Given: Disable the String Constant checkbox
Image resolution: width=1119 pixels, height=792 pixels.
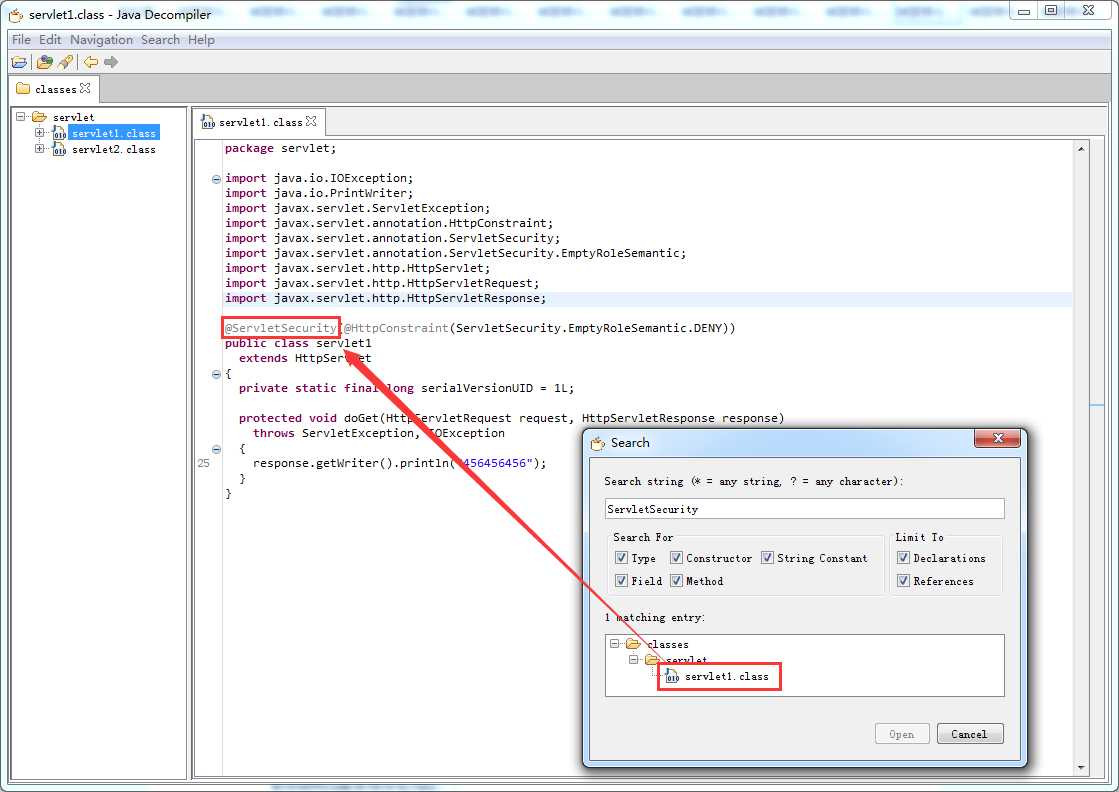Looking at the screenshot, I should click(767, 558).
